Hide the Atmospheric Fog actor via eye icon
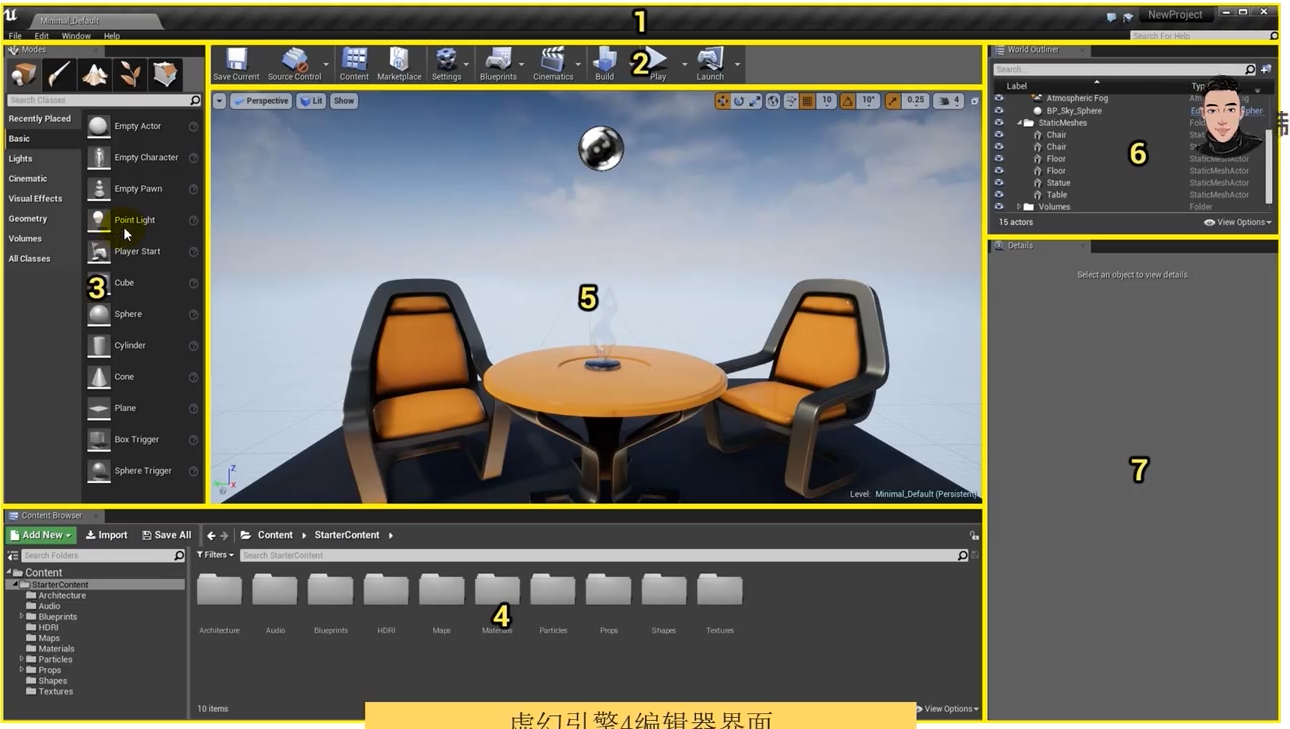Image resolution: width=1290 pixels, height=729 pixels. coord(998,98)
